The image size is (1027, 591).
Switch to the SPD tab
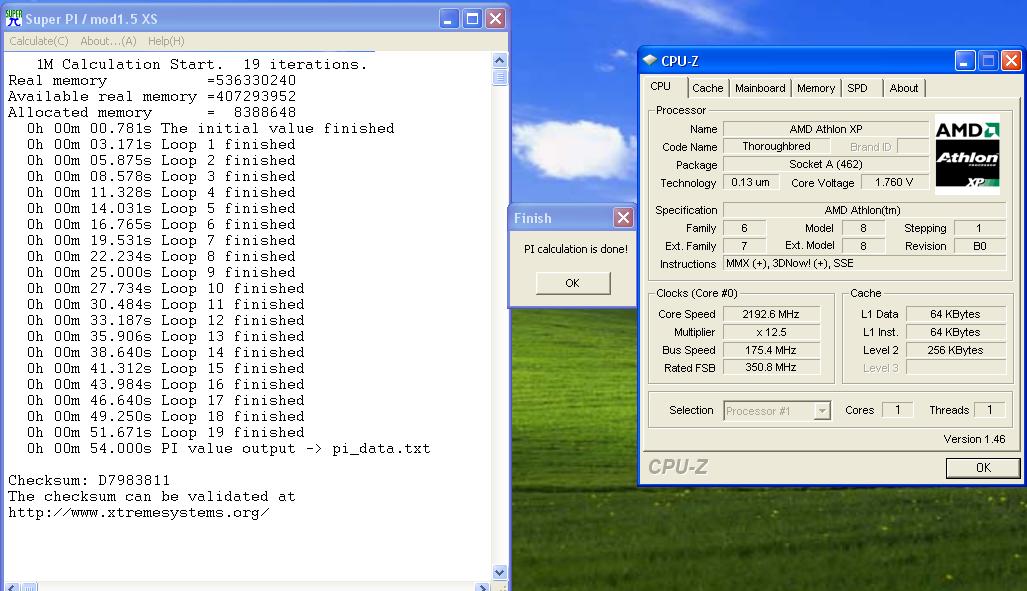(857, 88)
